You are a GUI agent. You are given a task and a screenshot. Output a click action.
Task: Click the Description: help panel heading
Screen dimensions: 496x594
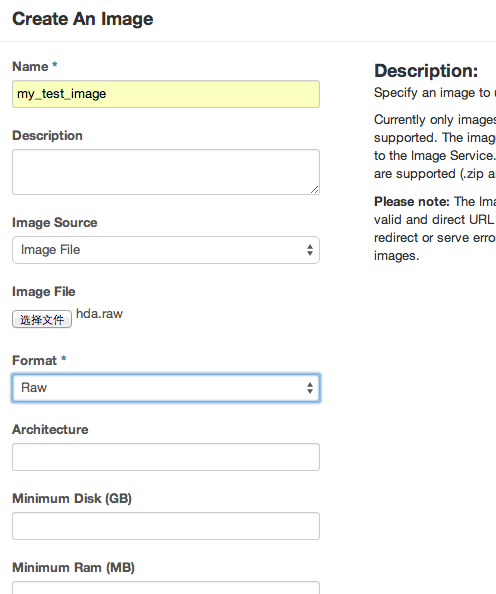point(426,71)
